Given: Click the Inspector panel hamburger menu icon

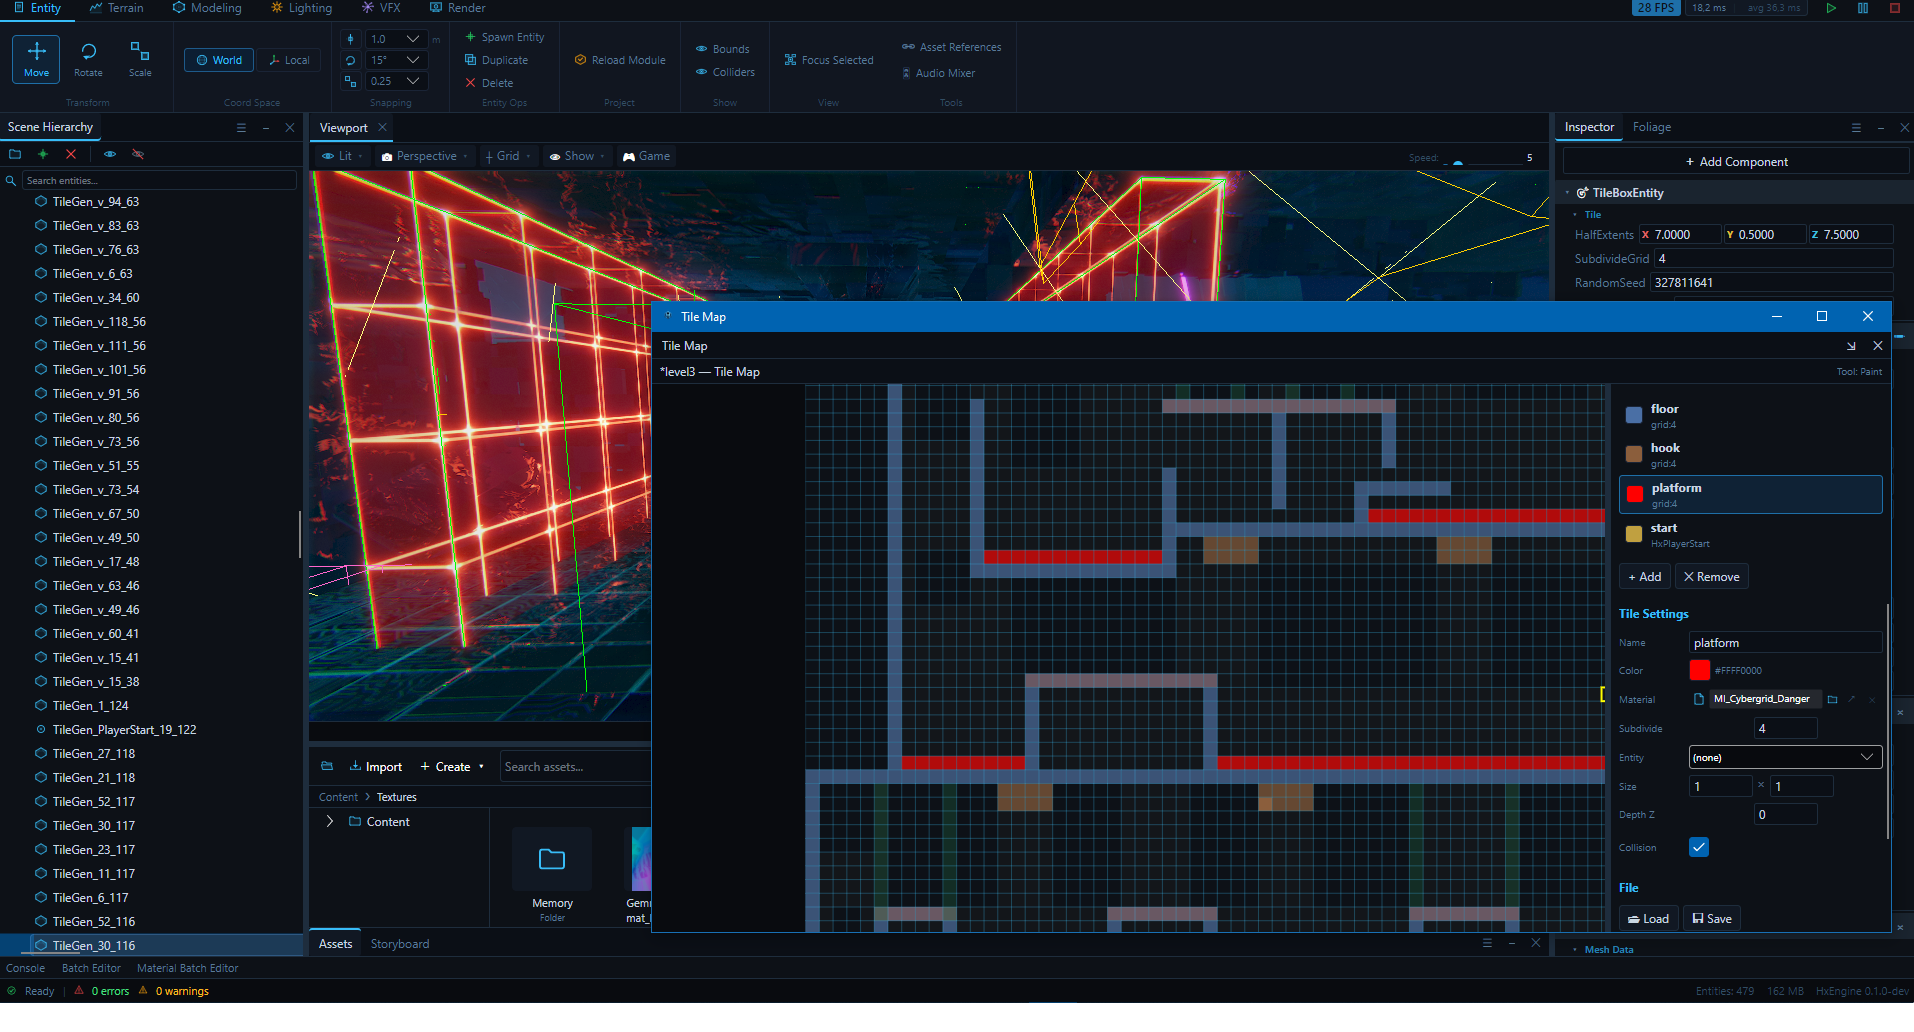Looking at the screenshot, I should pyautogui.click(x=1856, y=128).
